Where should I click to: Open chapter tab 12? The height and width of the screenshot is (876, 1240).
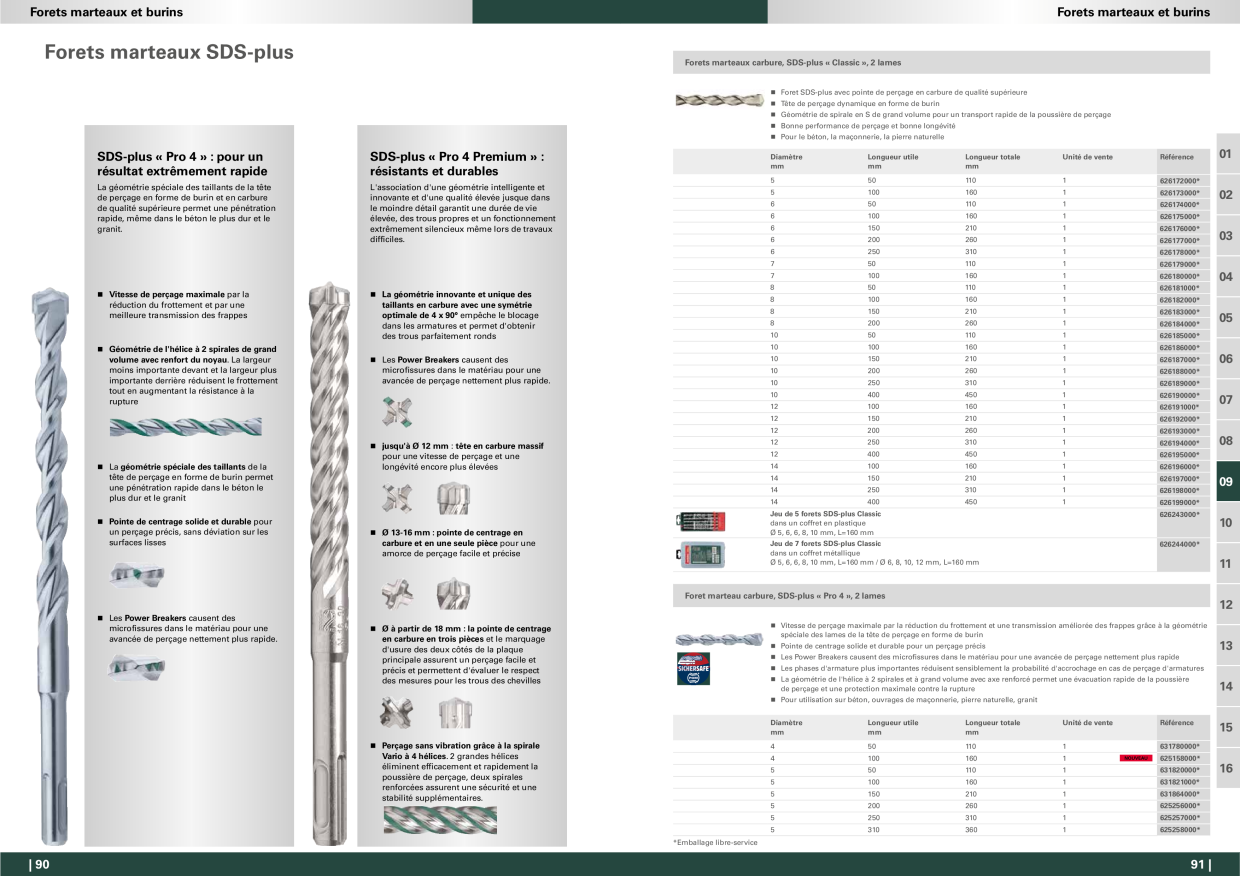pos(1226,605)
